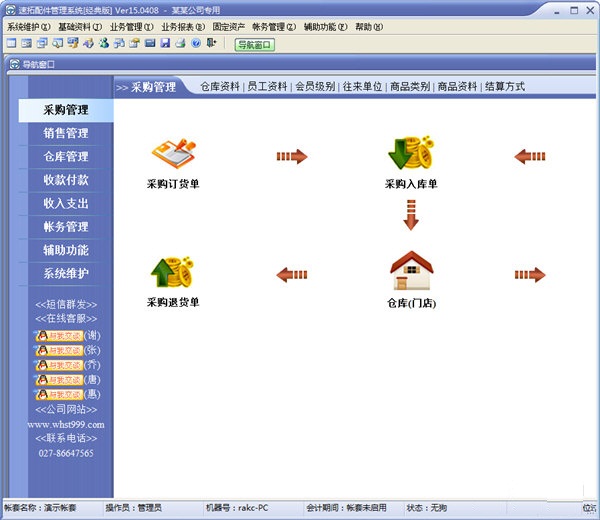Click 状态：无狗 in status bar
Viewport: 600px width, 520px height.
(427, 508)
